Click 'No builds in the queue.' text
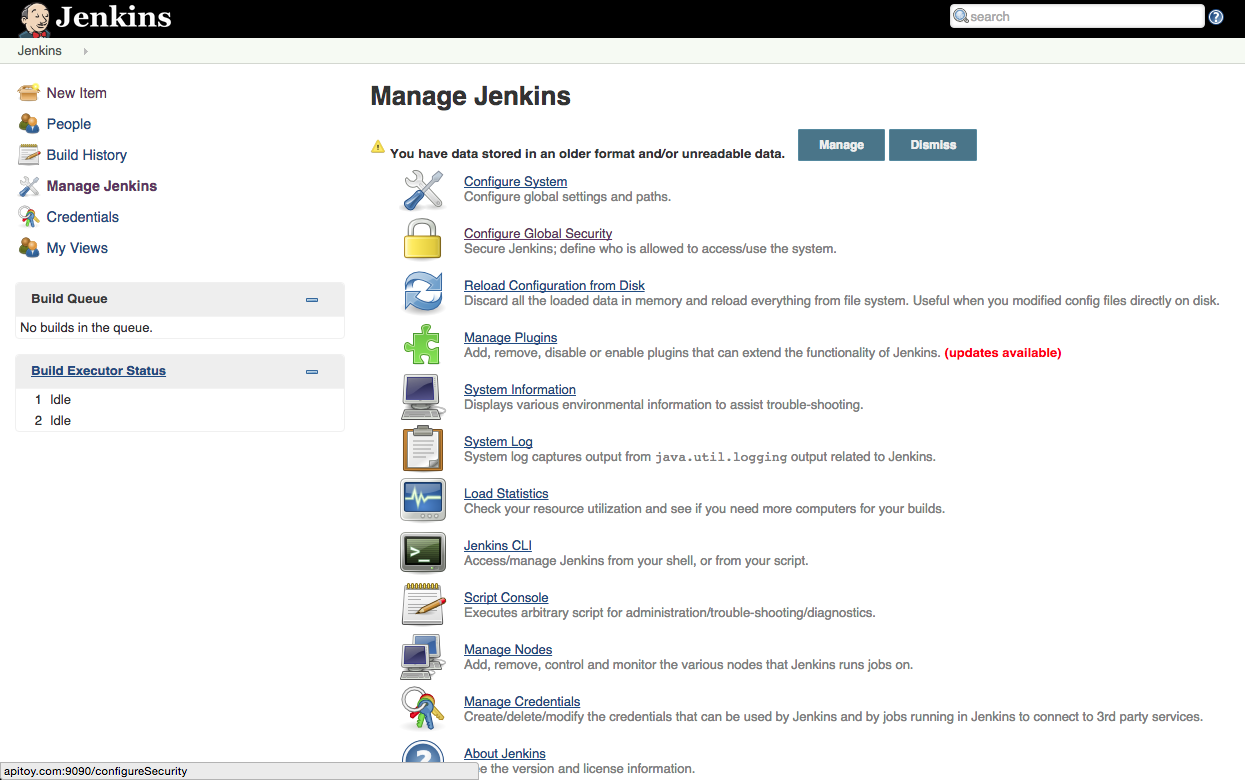Image resolution: width=1245 pixels, height=780 pixels. click(x=86, y=328)
